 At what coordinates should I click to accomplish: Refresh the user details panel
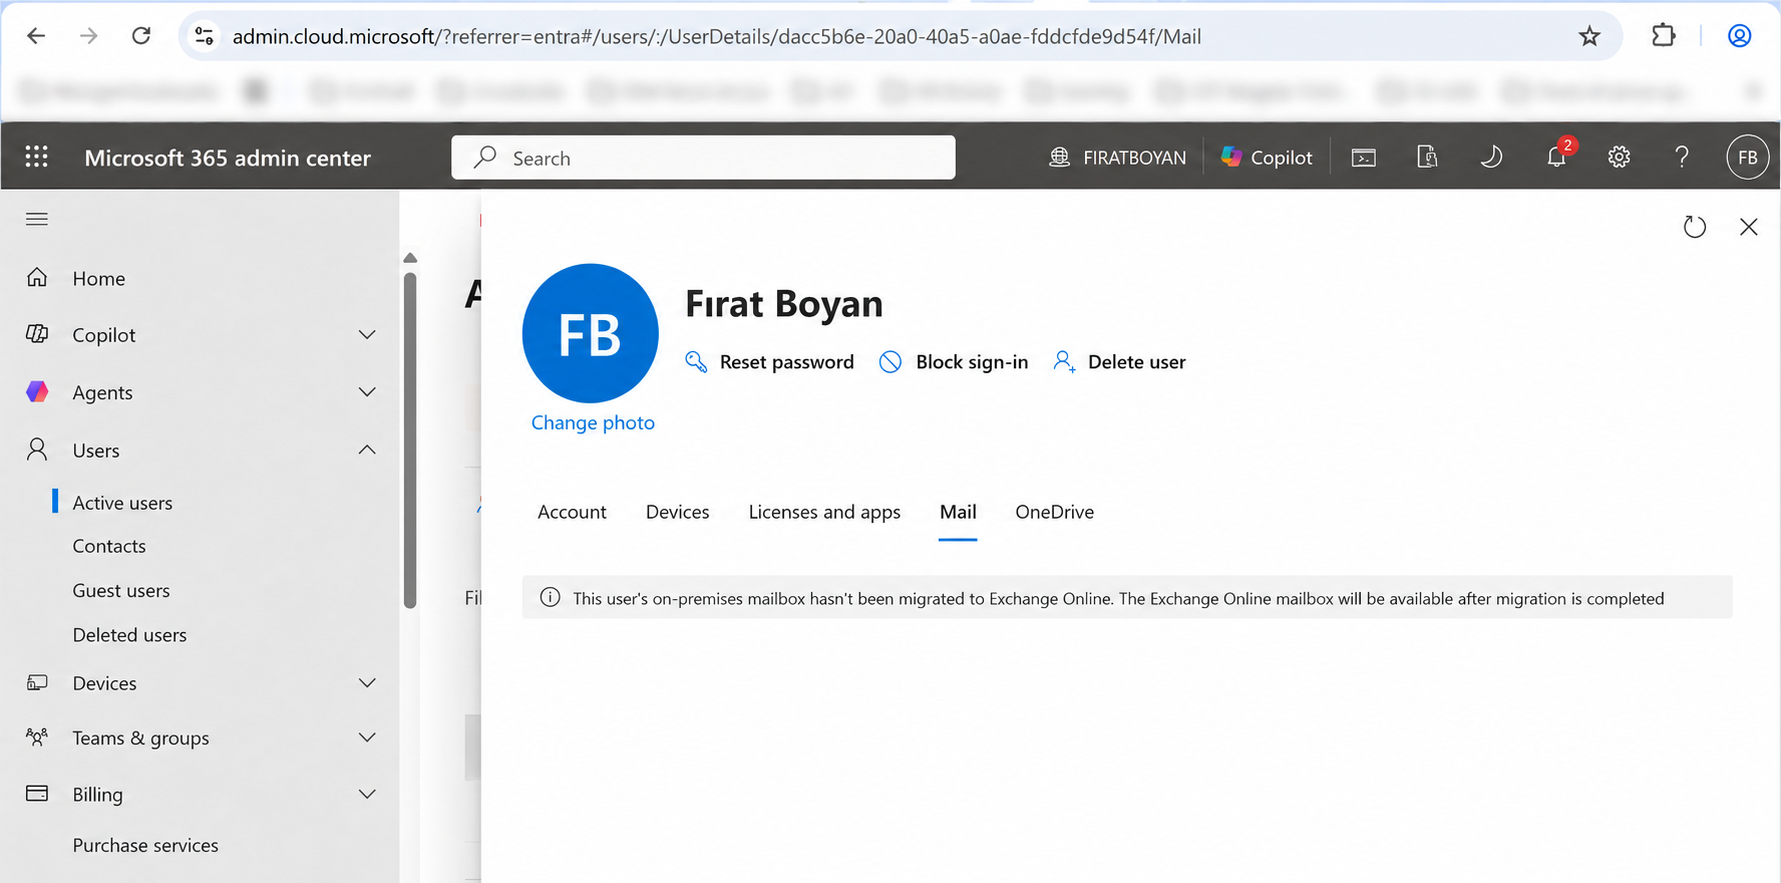tap(1694, 227)
